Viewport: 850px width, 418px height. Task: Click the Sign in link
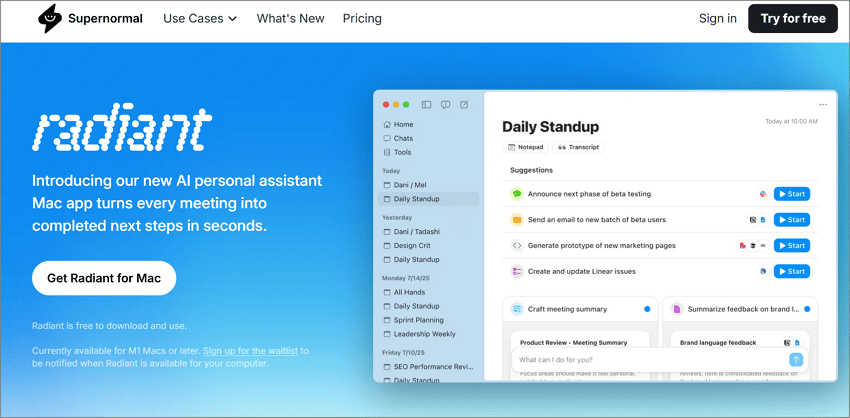pos(718,18)
